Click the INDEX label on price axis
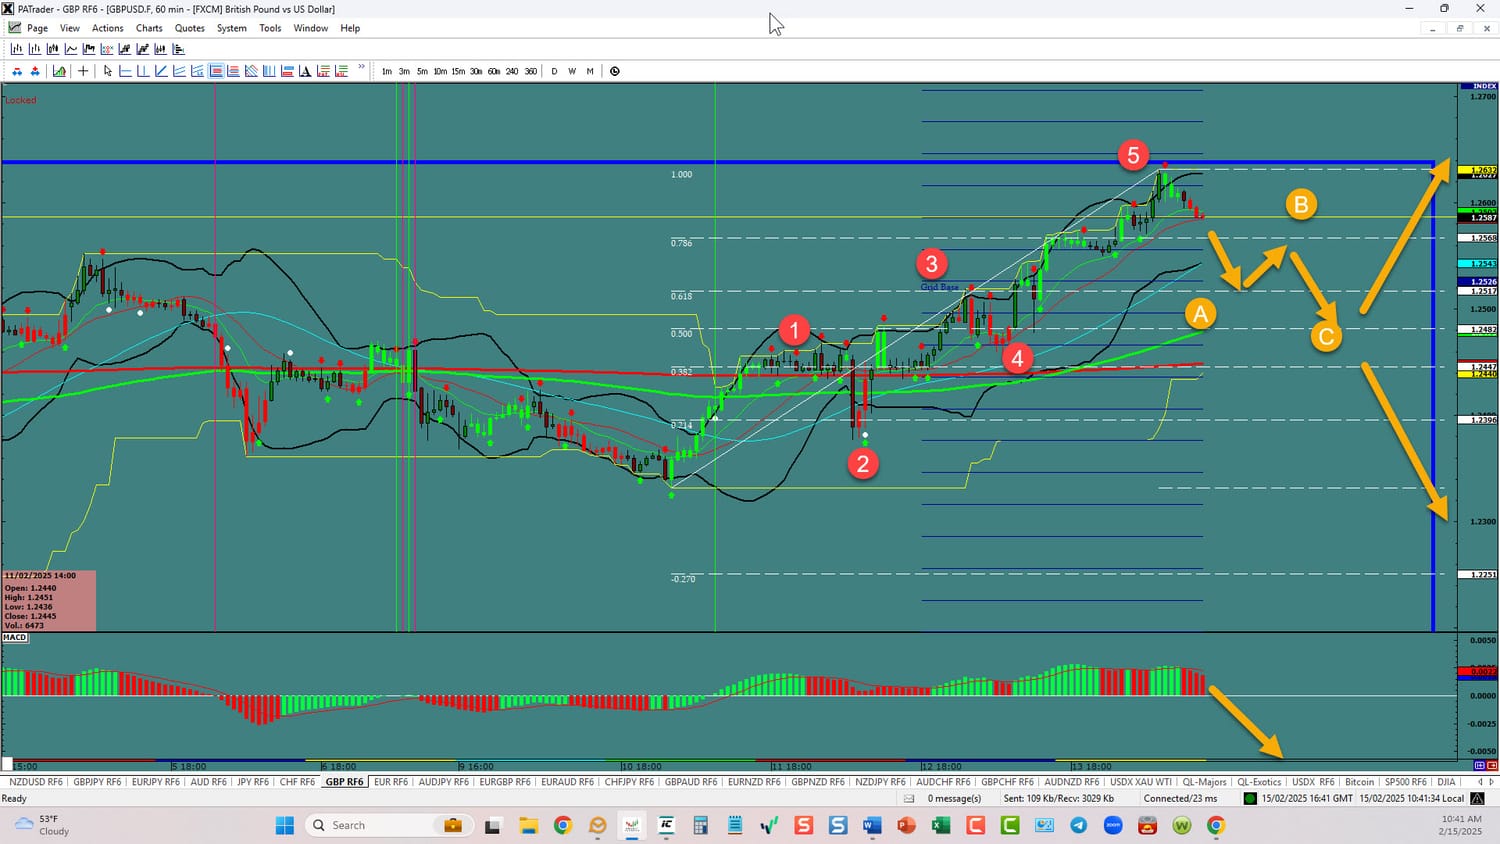The image size is (1500, 844). click(x=1484, y=87)
